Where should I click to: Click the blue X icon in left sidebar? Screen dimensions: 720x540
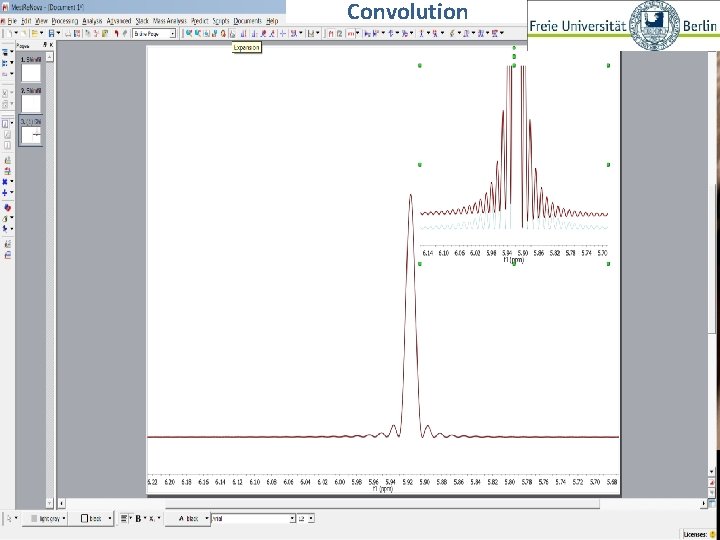(x=5, y=181)
